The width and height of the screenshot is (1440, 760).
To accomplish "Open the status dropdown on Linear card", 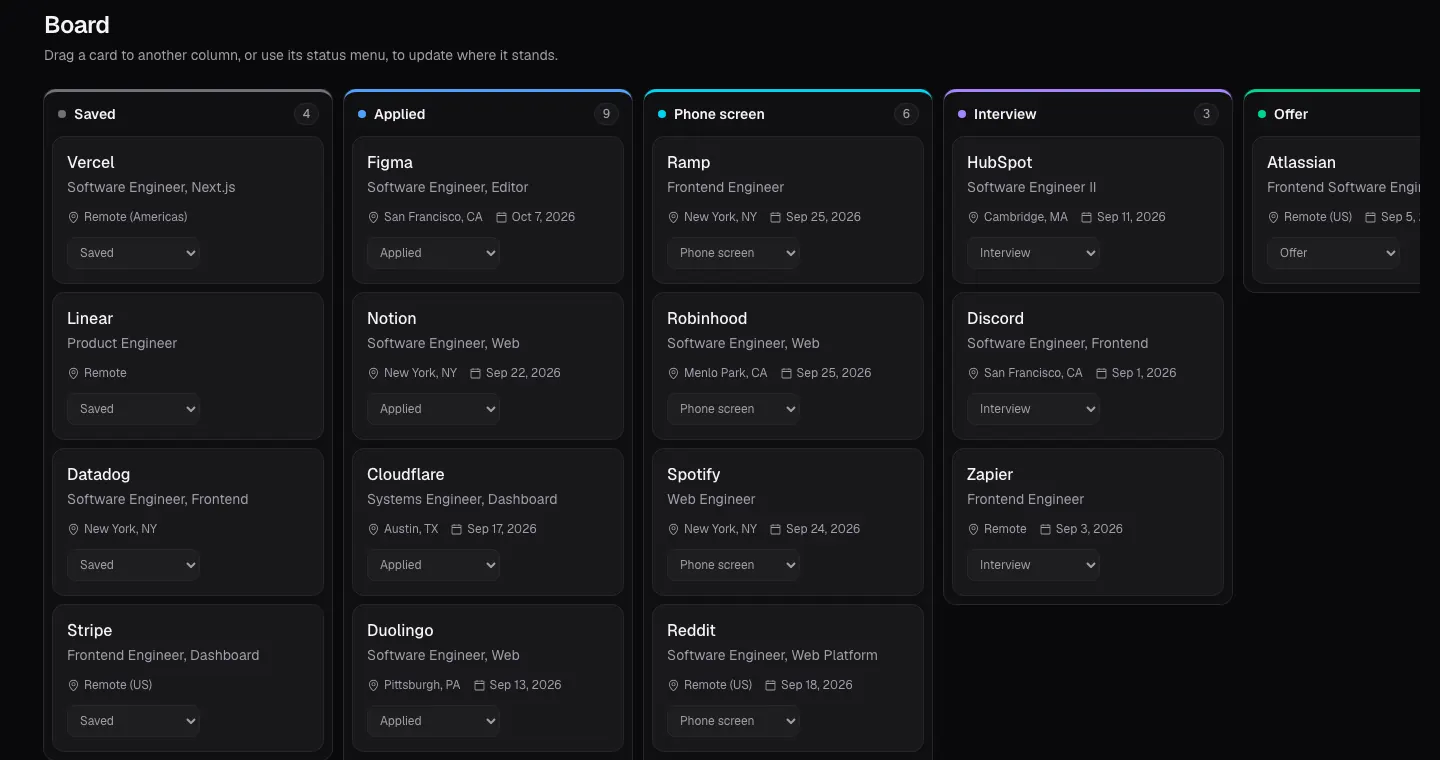I will point(133,409).
